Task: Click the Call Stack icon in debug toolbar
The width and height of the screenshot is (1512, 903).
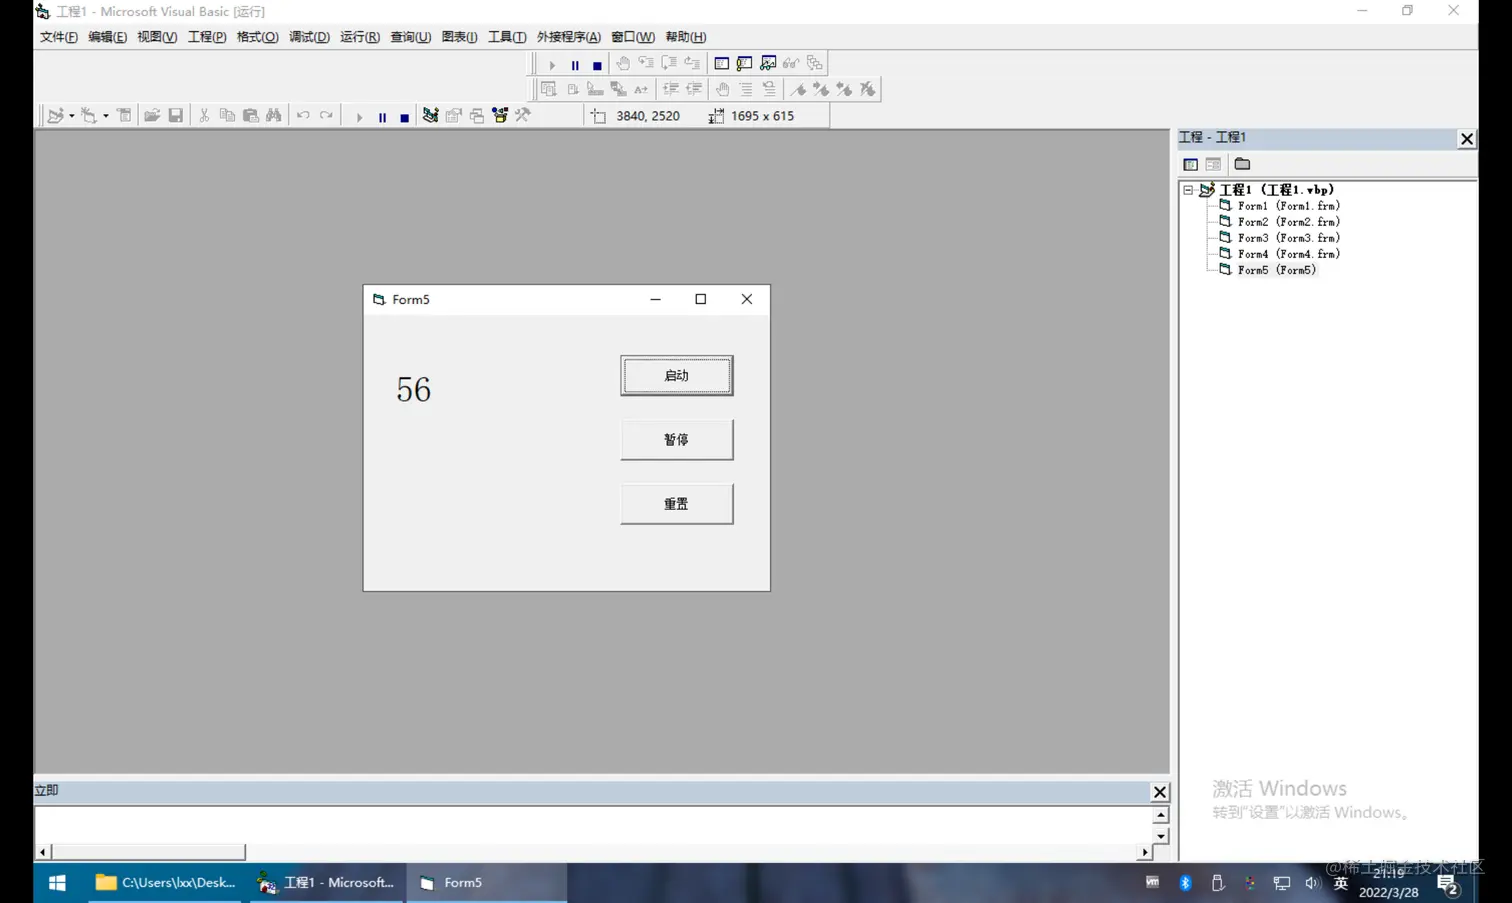Action: click(815, 63)
